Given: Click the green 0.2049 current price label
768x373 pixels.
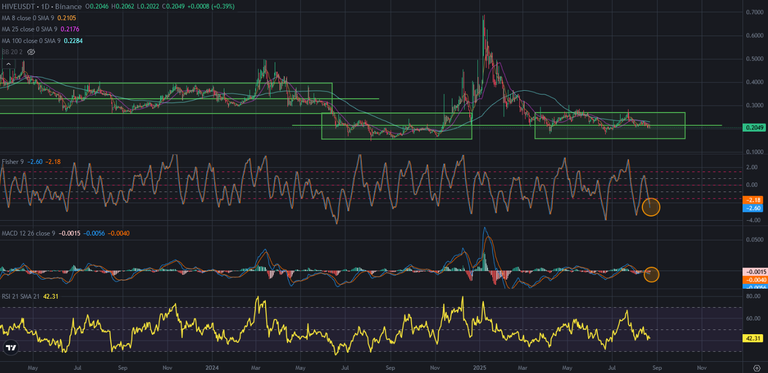Looking at the screenshot, I should 752,128.
